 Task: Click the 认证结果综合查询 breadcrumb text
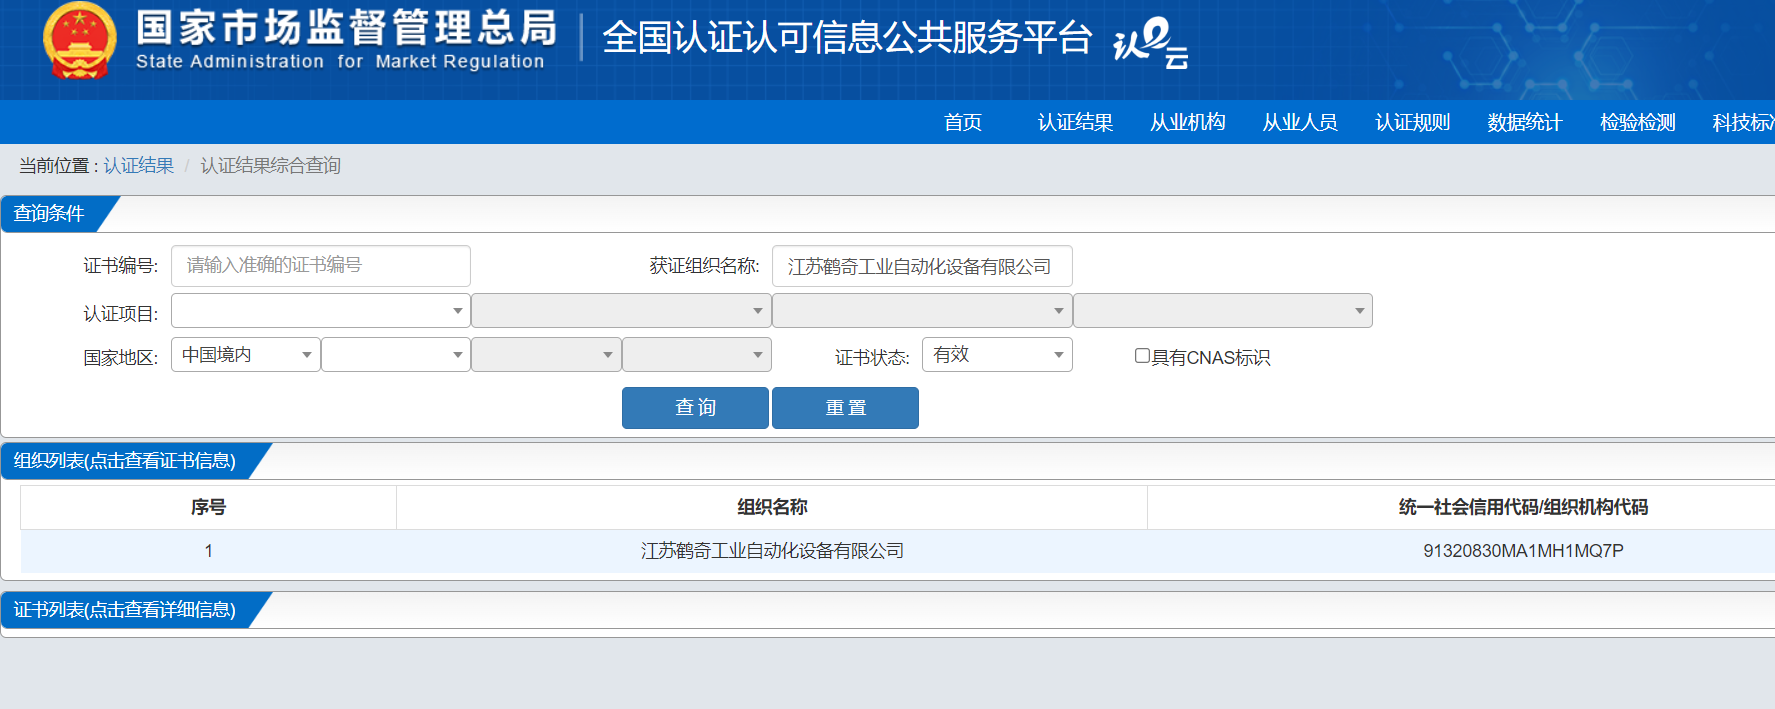[271, 166]
